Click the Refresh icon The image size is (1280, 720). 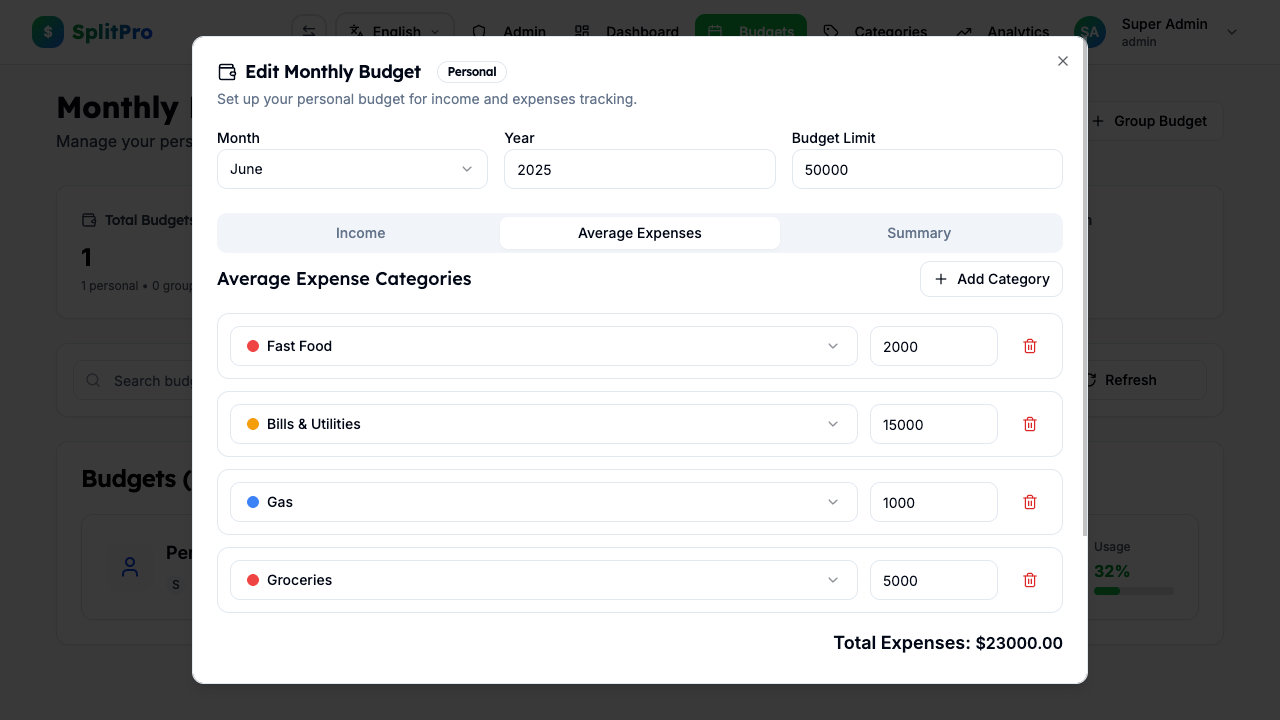1091,379
